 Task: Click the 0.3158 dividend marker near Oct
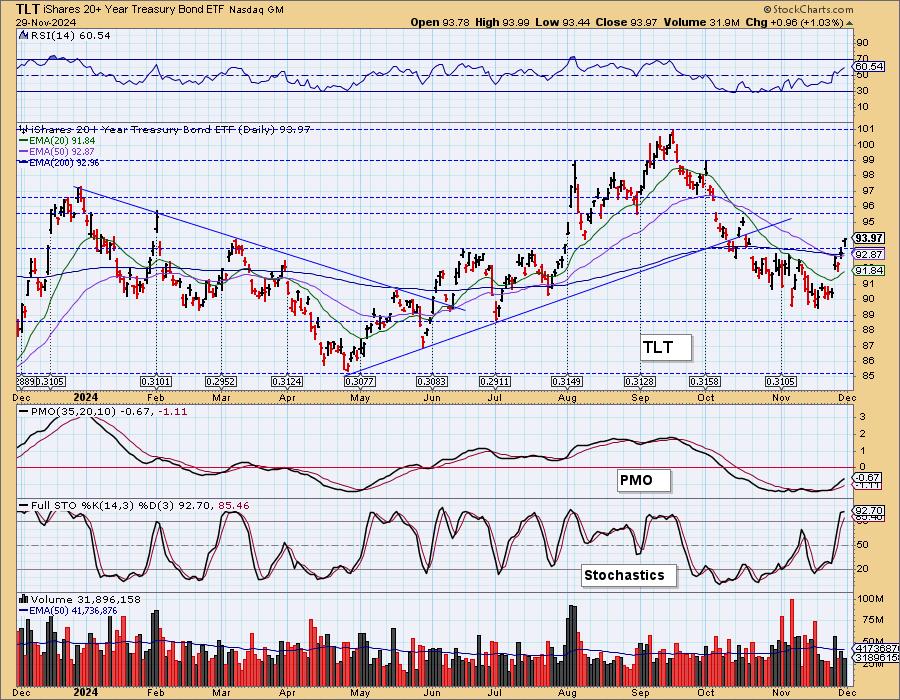(705, 382)
